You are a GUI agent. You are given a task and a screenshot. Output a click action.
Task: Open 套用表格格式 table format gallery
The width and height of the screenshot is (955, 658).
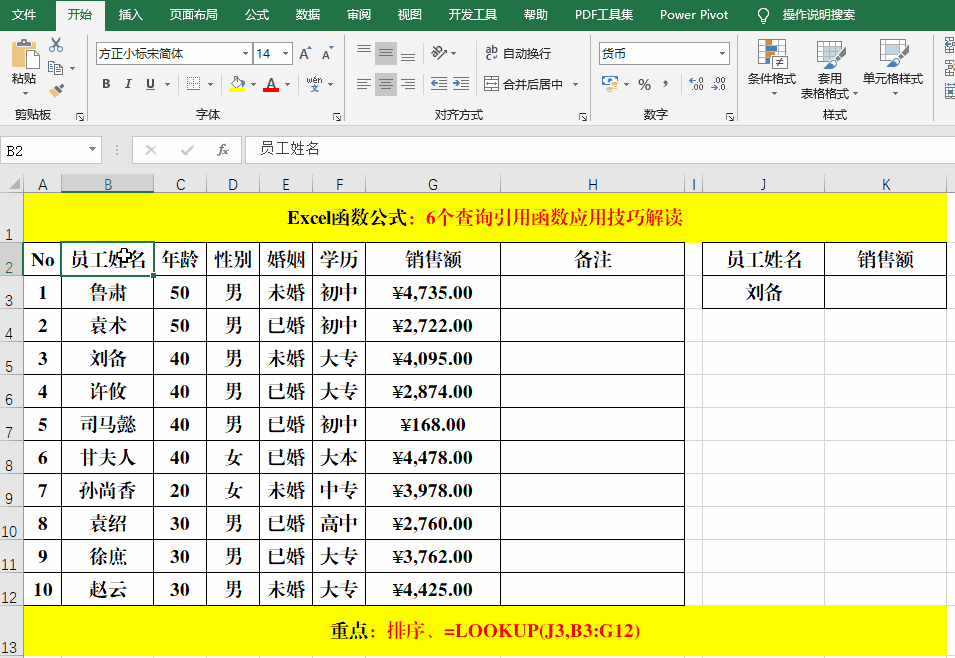coord(829,68)
